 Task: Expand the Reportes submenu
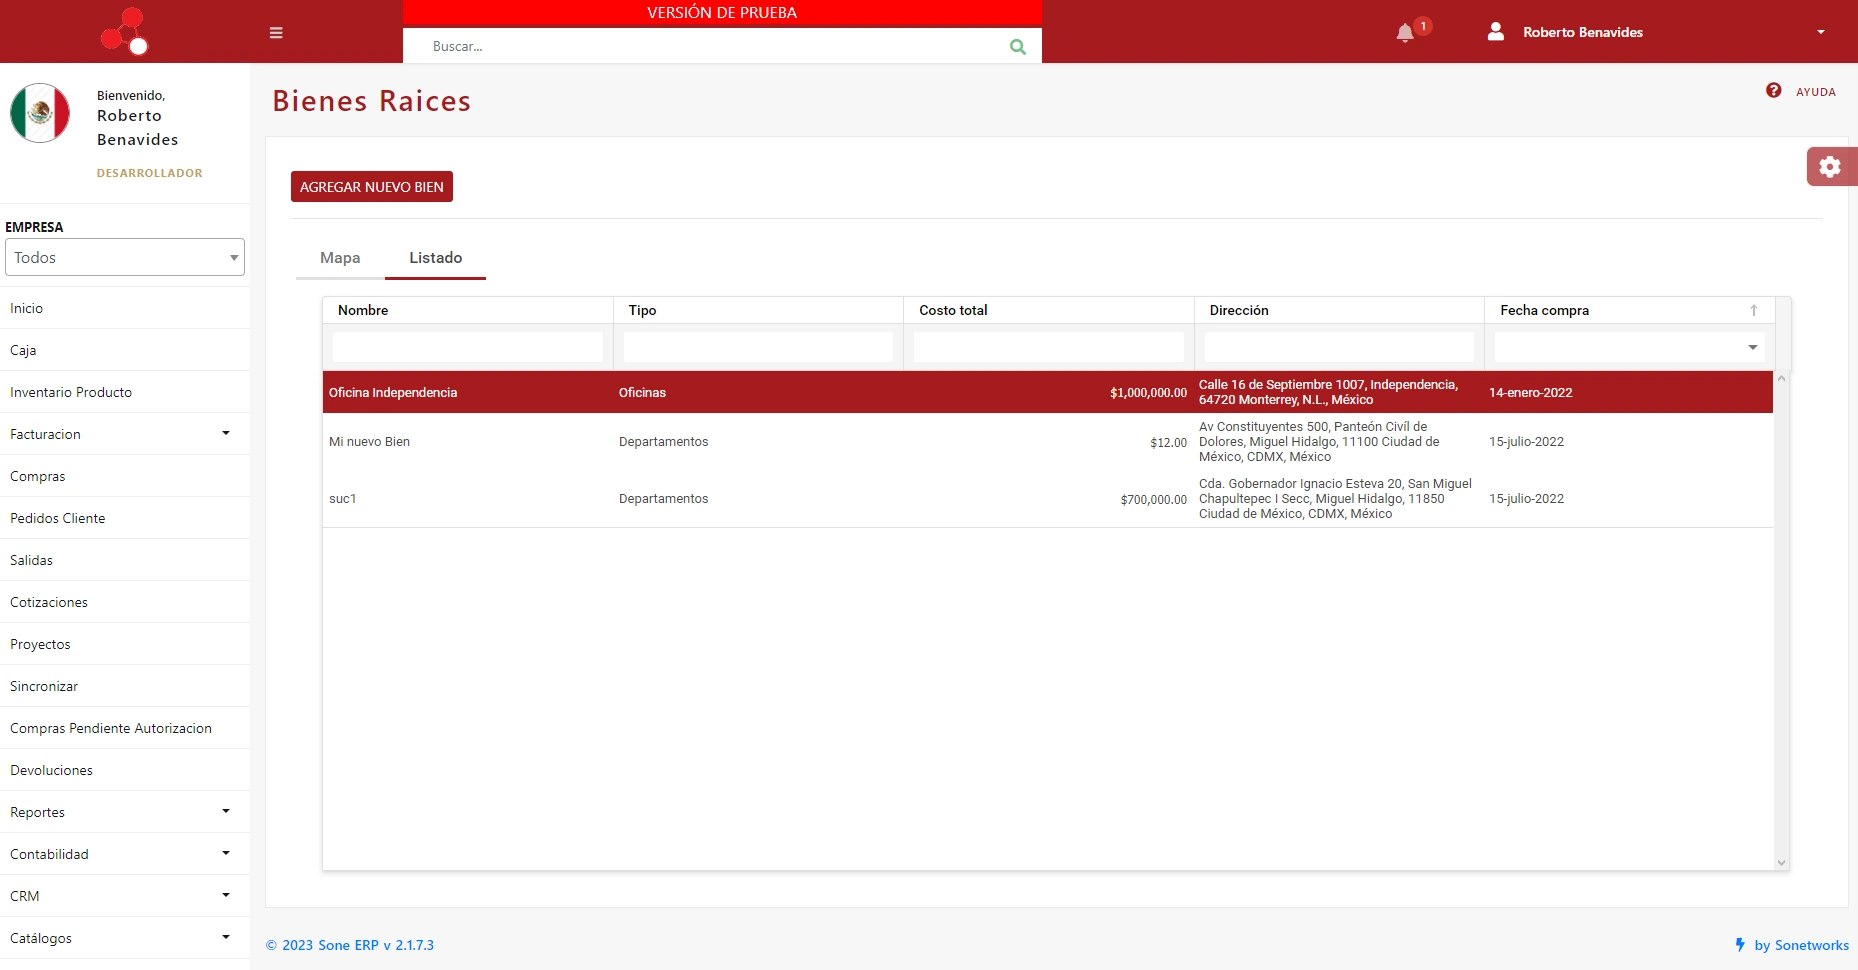click(226, 812)
